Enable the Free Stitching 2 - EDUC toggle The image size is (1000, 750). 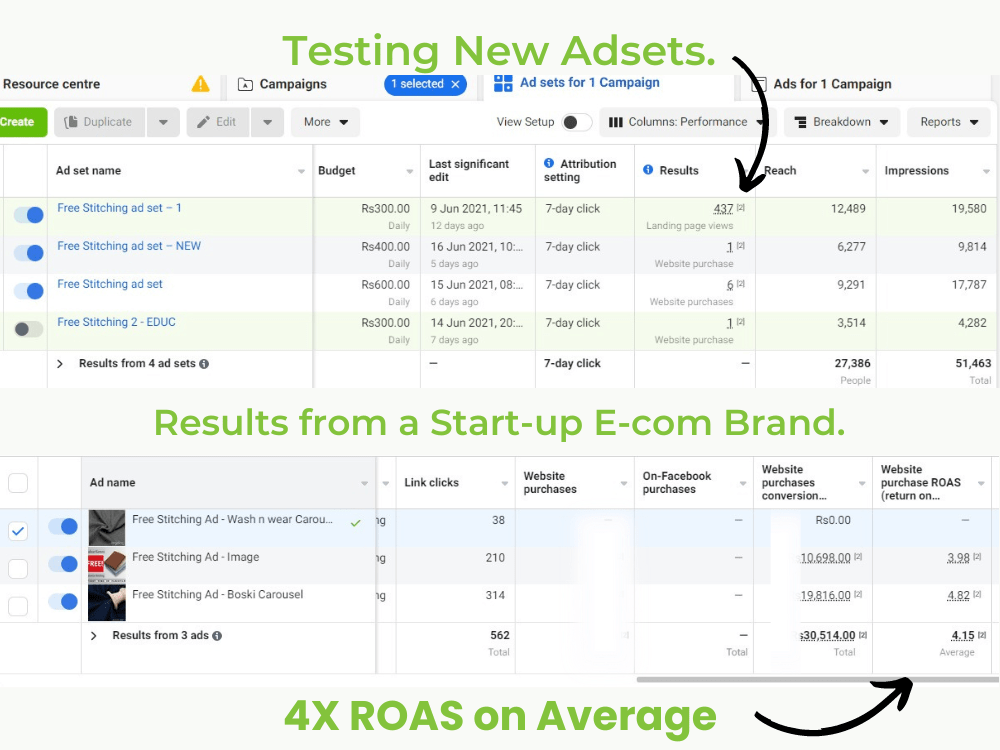(29, 329)
